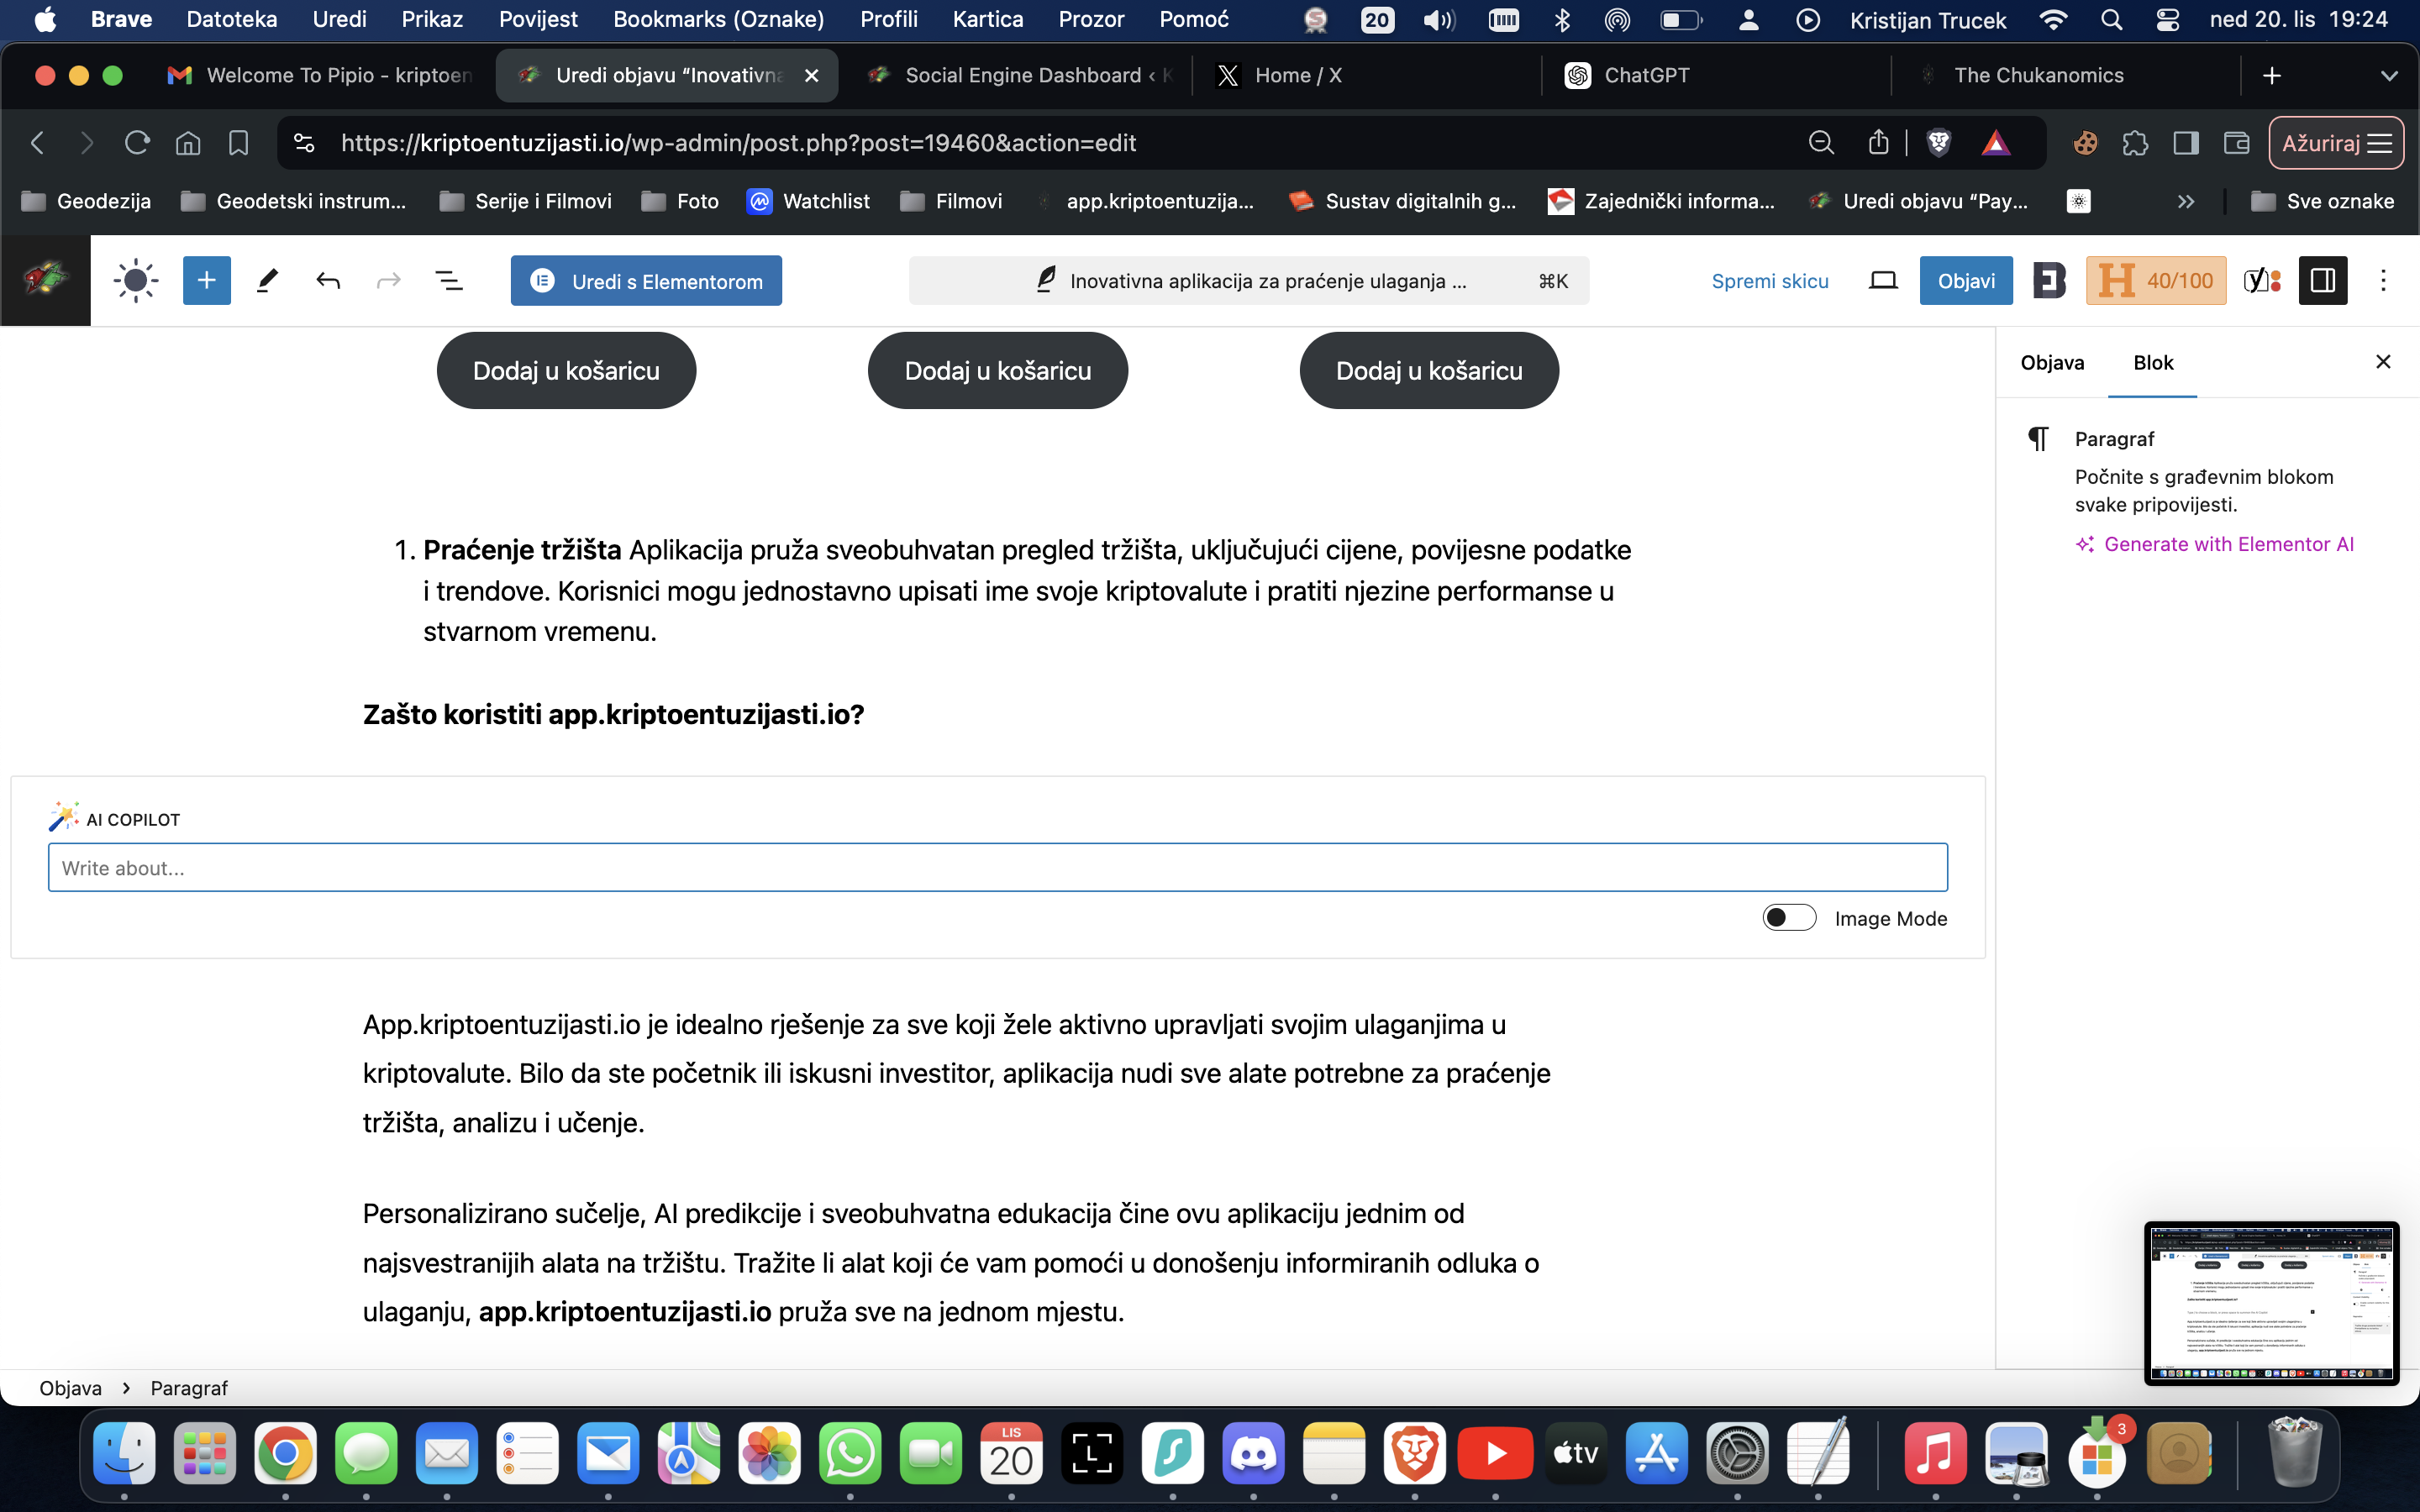2420x1512 pixels.
Task: Select the pencil Tools icon
Action: tap(267, 281)
